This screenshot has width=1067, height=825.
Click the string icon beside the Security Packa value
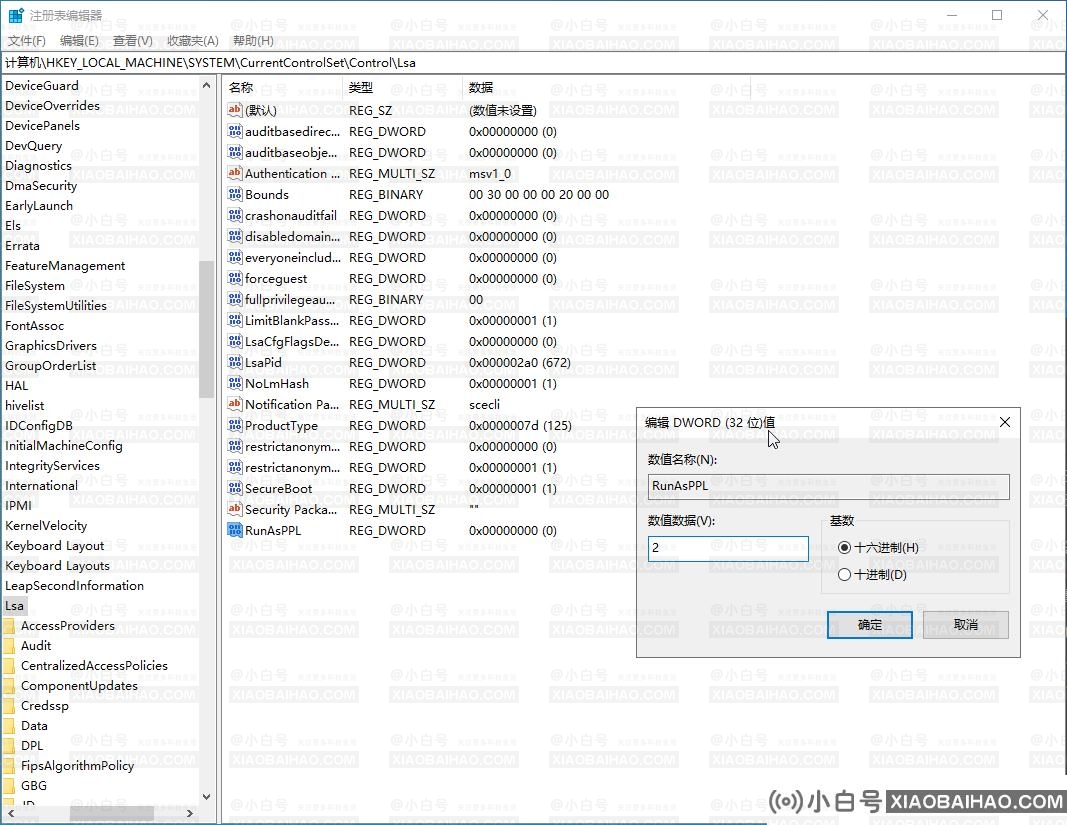tap(235, 510)
